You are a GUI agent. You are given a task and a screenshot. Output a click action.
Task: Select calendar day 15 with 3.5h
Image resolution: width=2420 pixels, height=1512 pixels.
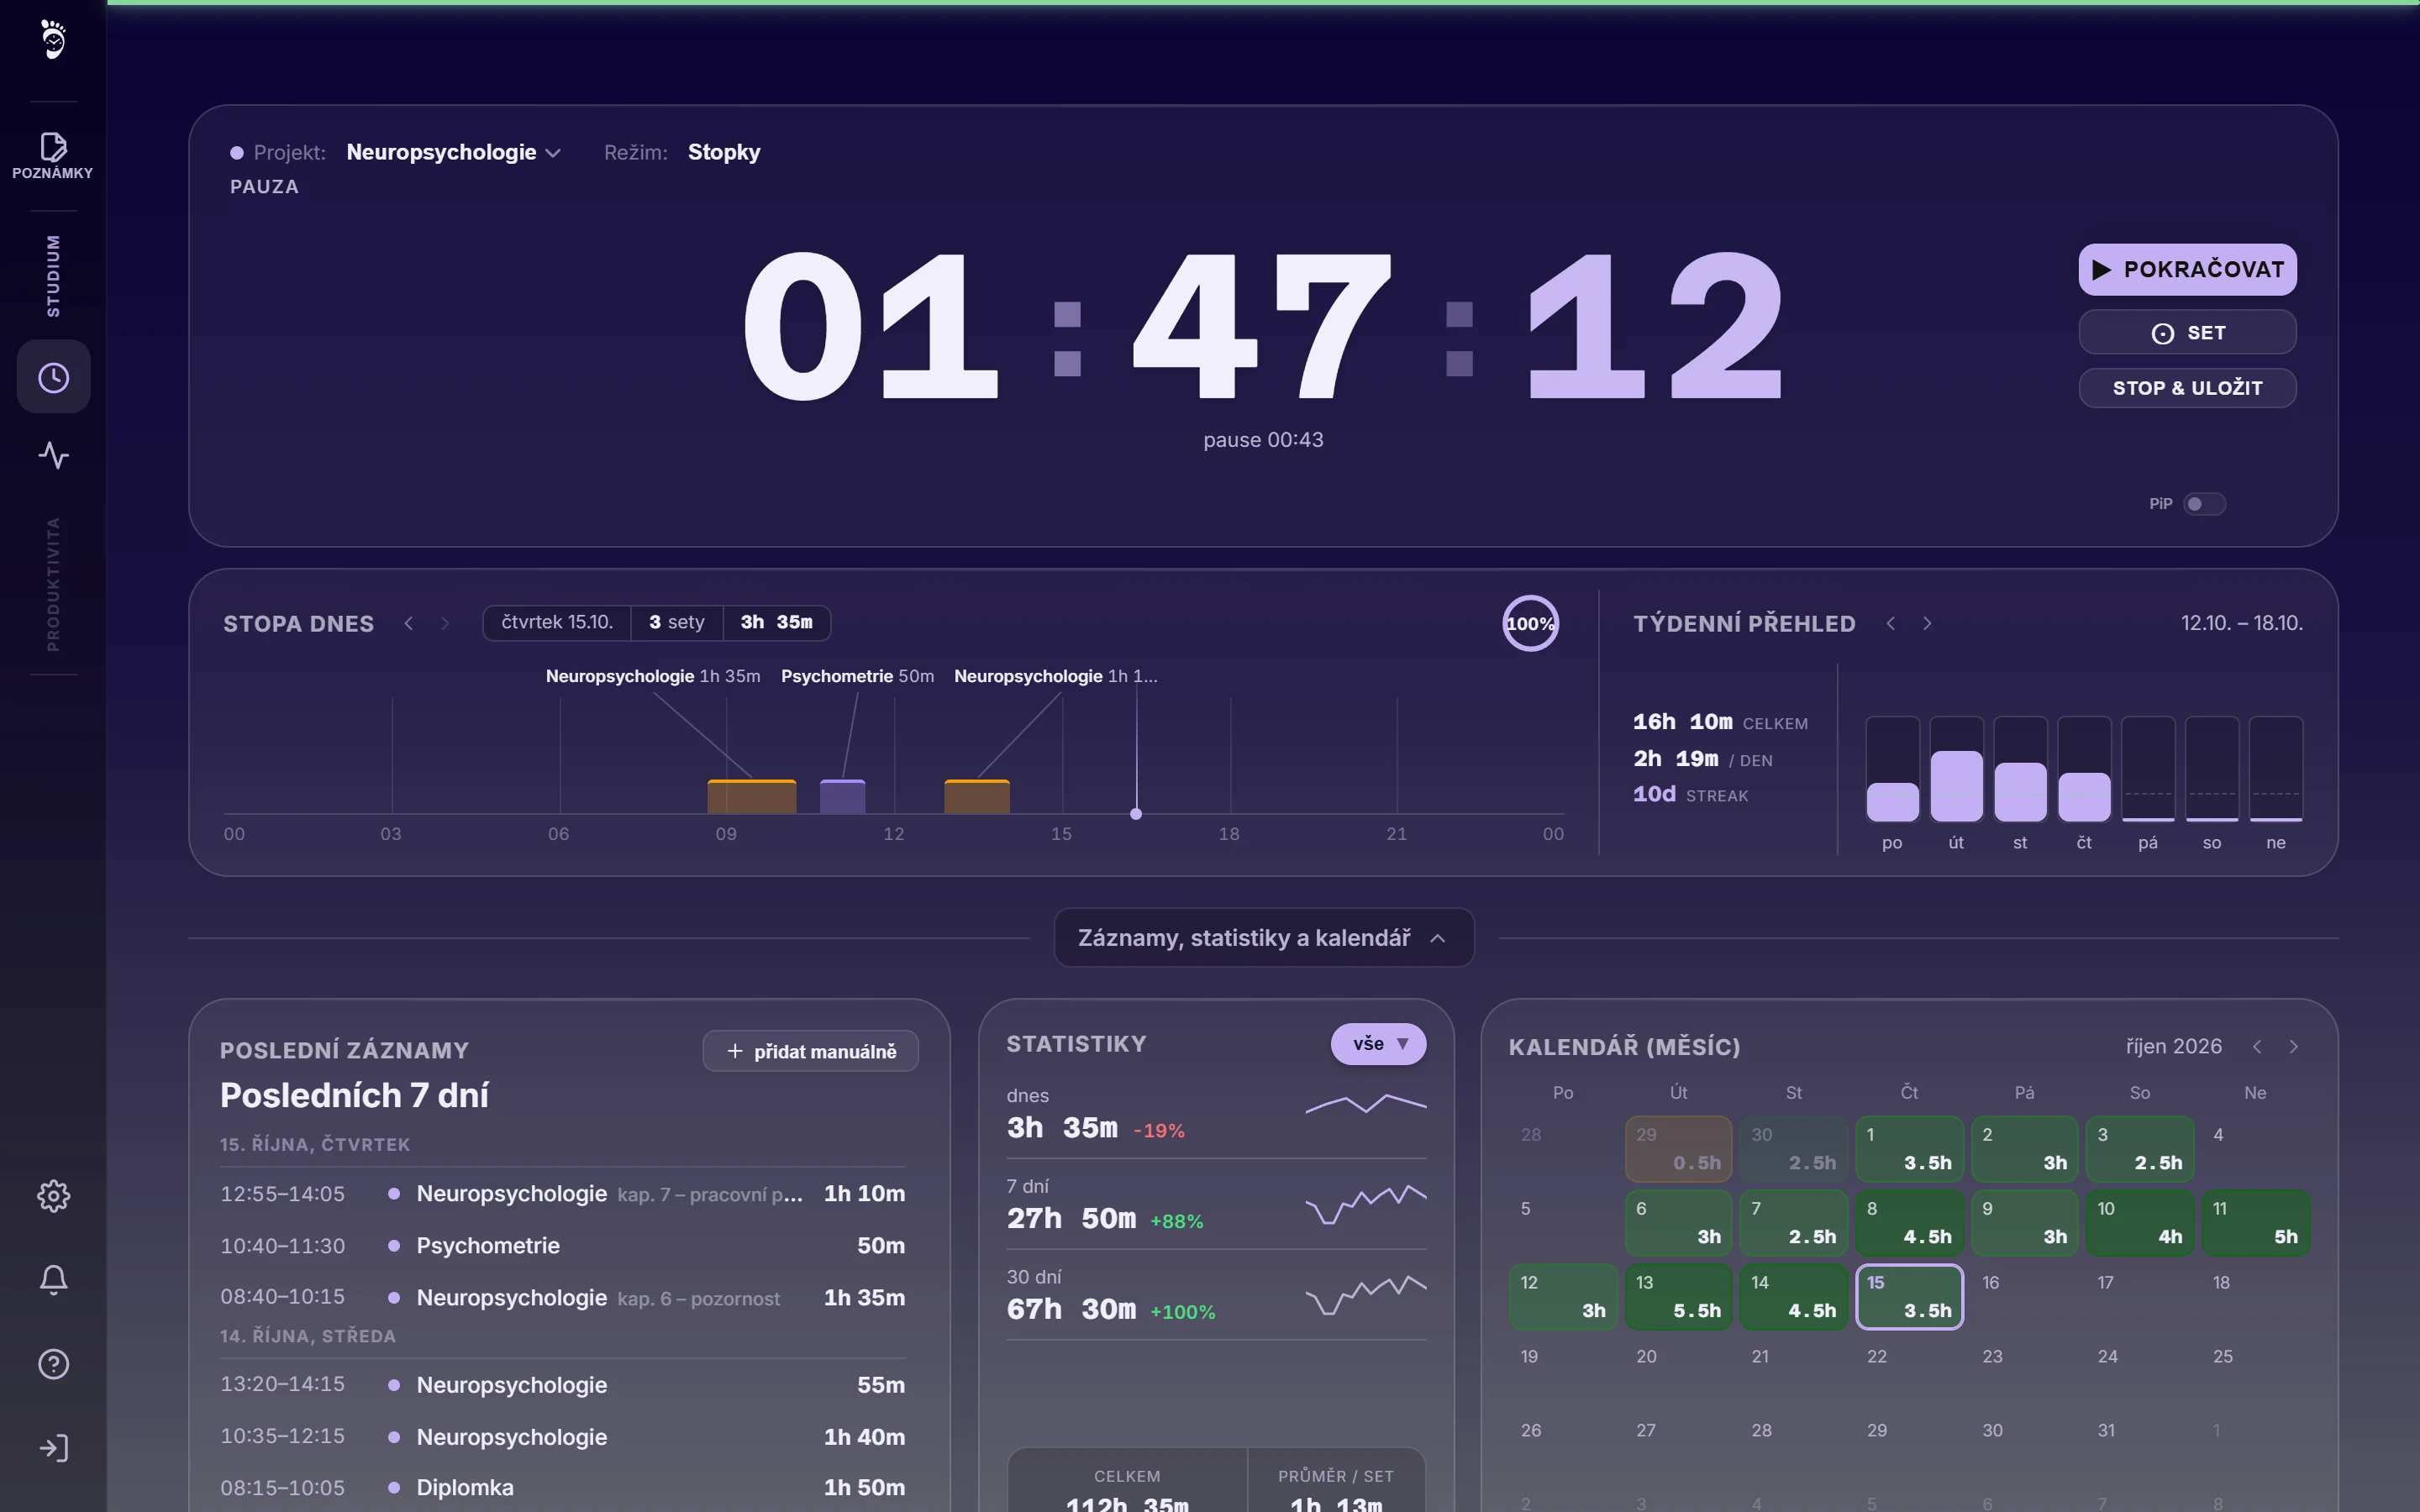[1909, 1297]
